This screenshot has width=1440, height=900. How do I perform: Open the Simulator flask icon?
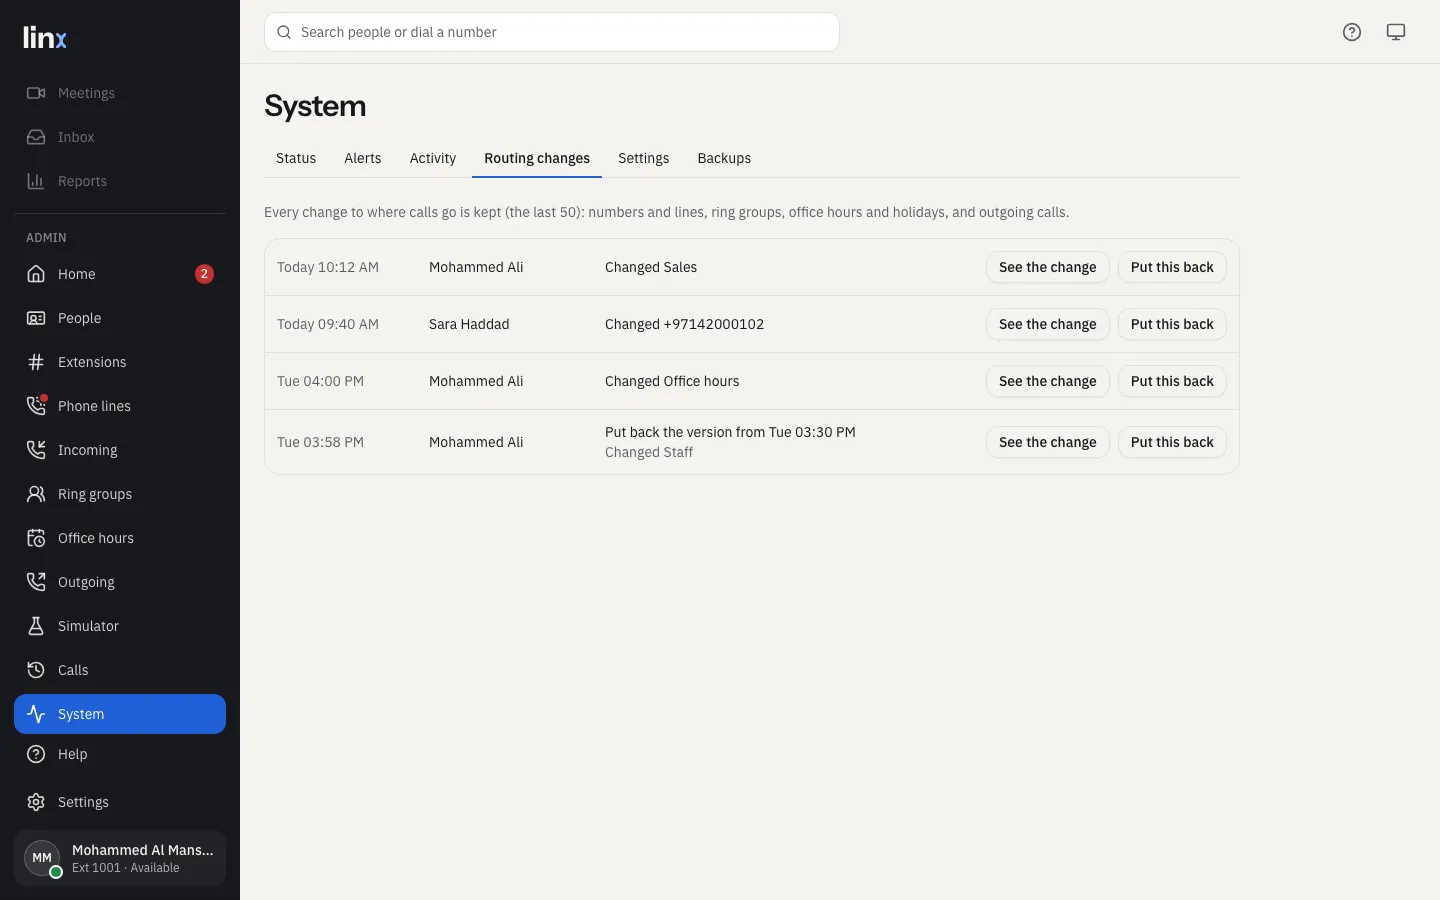pos(36,626)
